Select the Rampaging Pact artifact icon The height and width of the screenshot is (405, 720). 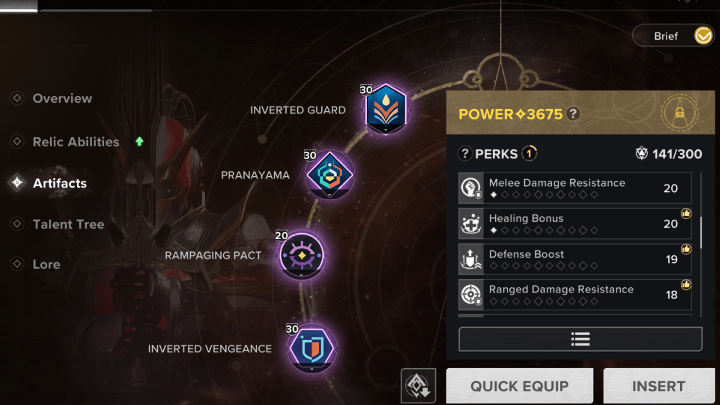pyautogui.click(x=302, y=255)
